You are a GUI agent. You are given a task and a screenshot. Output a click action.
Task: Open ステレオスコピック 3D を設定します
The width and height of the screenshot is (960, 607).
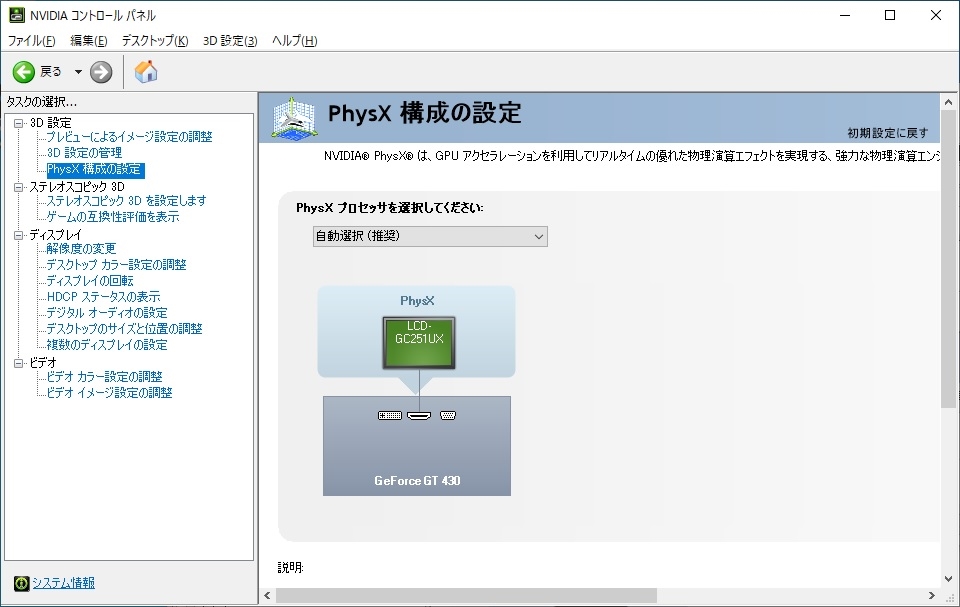(126, 201)
